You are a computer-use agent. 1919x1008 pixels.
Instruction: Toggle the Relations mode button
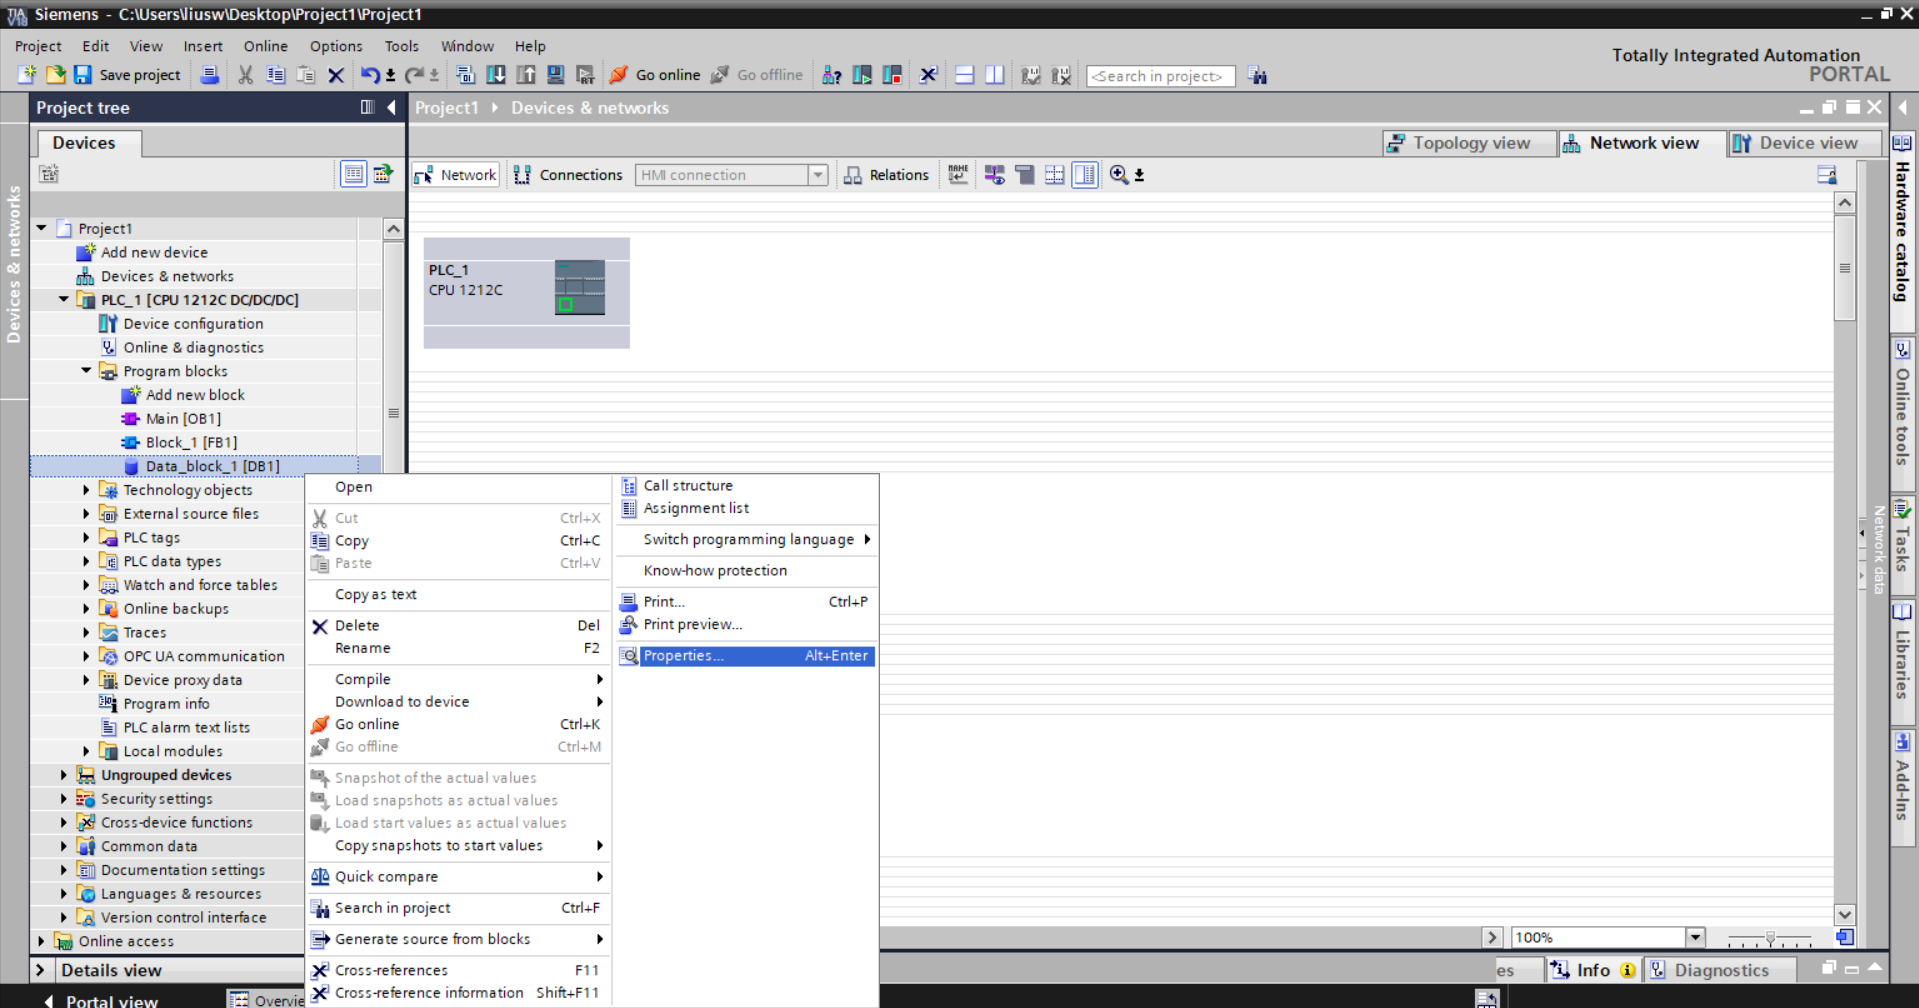(x=886, y=175)
